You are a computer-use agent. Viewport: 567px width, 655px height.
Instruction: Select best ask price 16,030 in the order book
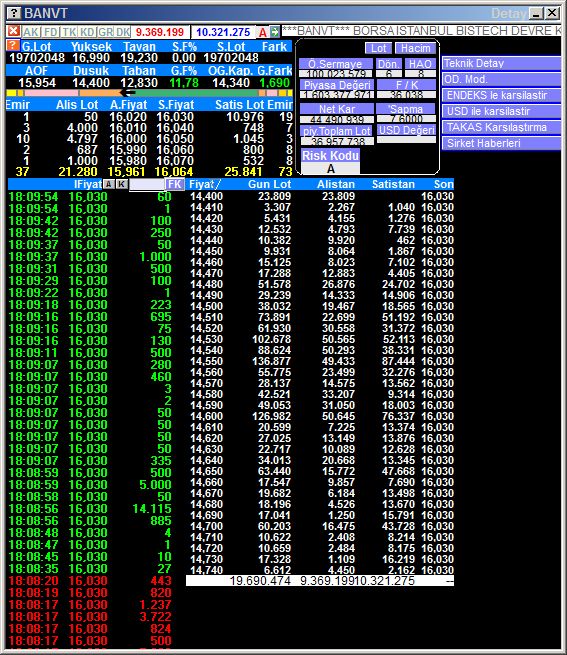175,117
